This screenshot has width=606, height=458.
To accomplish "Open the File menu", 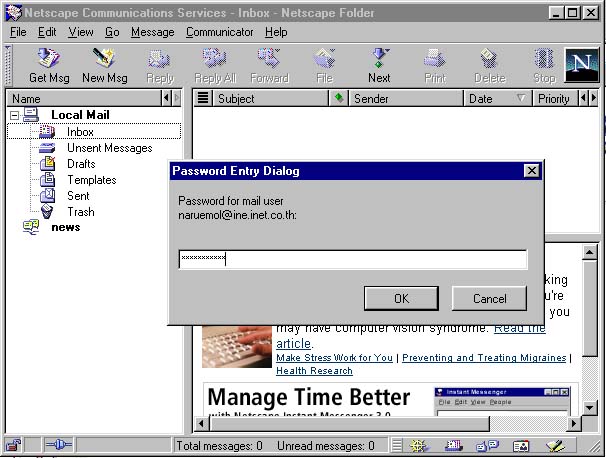I will [18, 32].
